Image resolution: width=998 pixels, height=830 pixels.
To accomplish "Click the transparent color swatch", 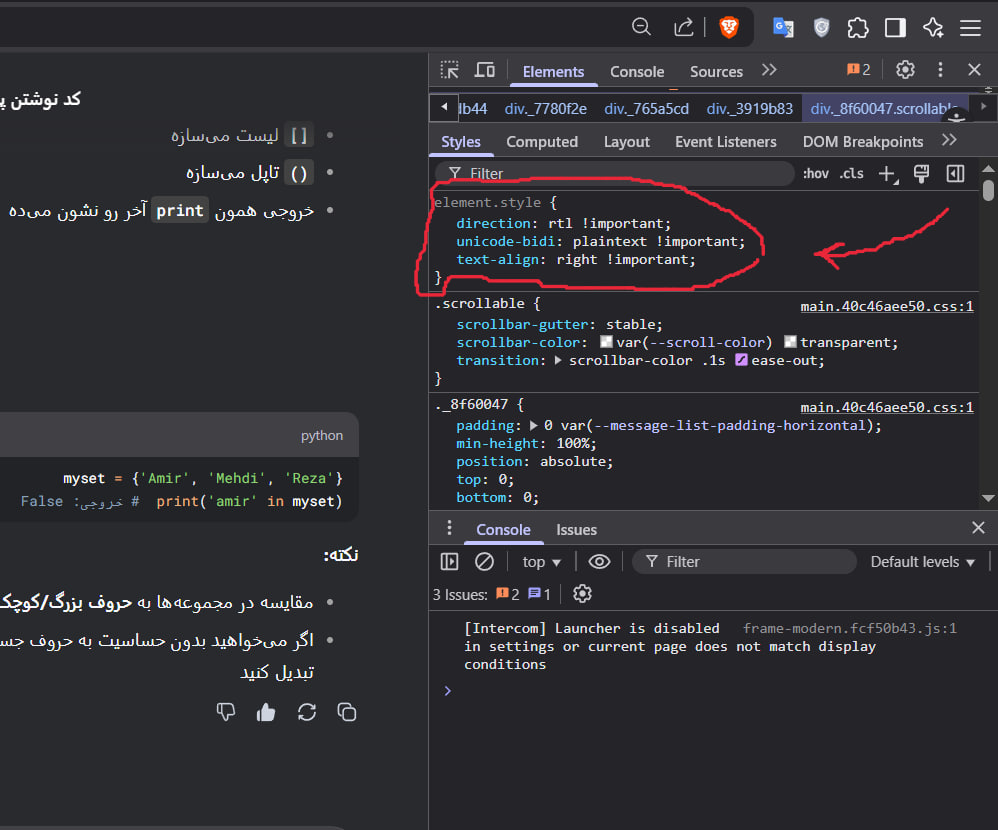I will click(791, 343).
